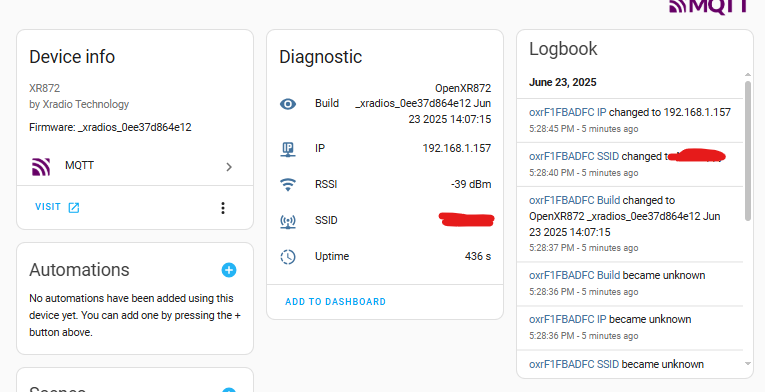Click the Automations card heading
The height and width of the screenshot is (392, 765).
[x=80, y=269]
